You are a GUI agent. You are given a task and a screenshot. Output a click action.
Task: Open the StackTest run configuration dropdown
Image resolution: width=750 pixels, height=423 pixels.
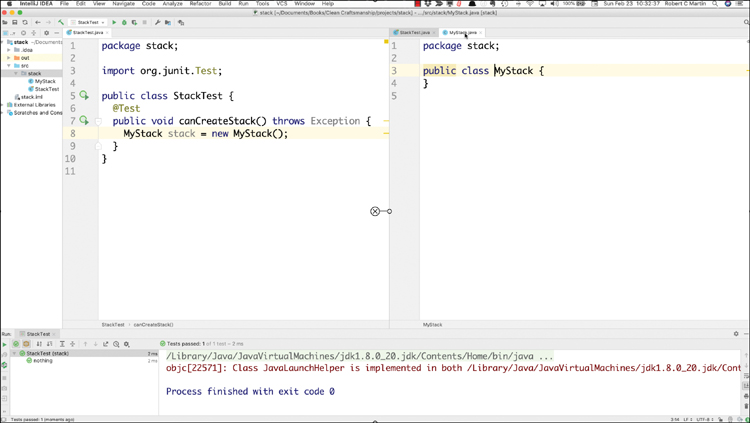(x=89, y=22)
